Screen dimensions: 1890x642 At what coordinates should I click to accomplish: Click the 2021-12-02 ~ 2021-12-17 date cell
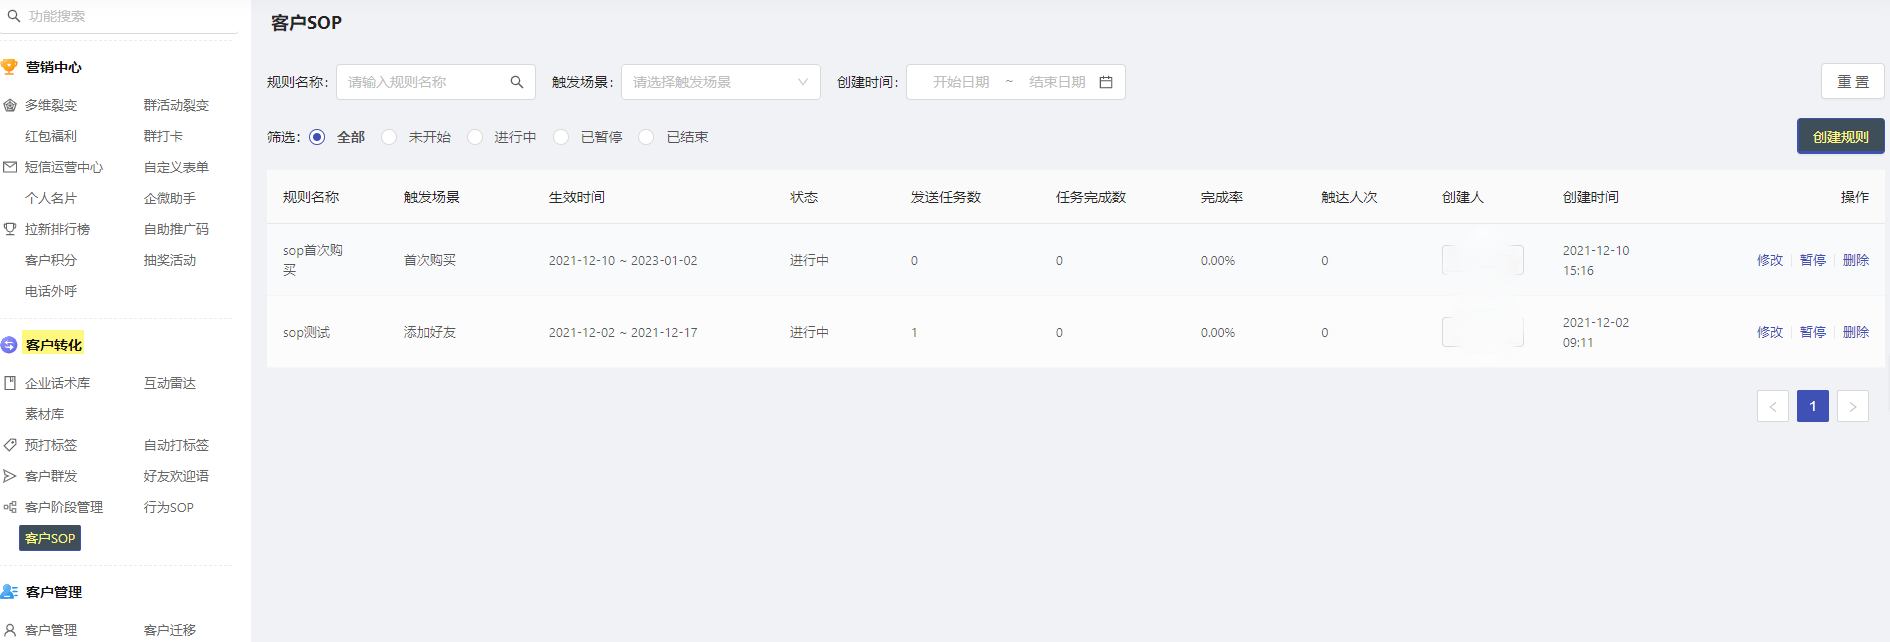[623, 332]
